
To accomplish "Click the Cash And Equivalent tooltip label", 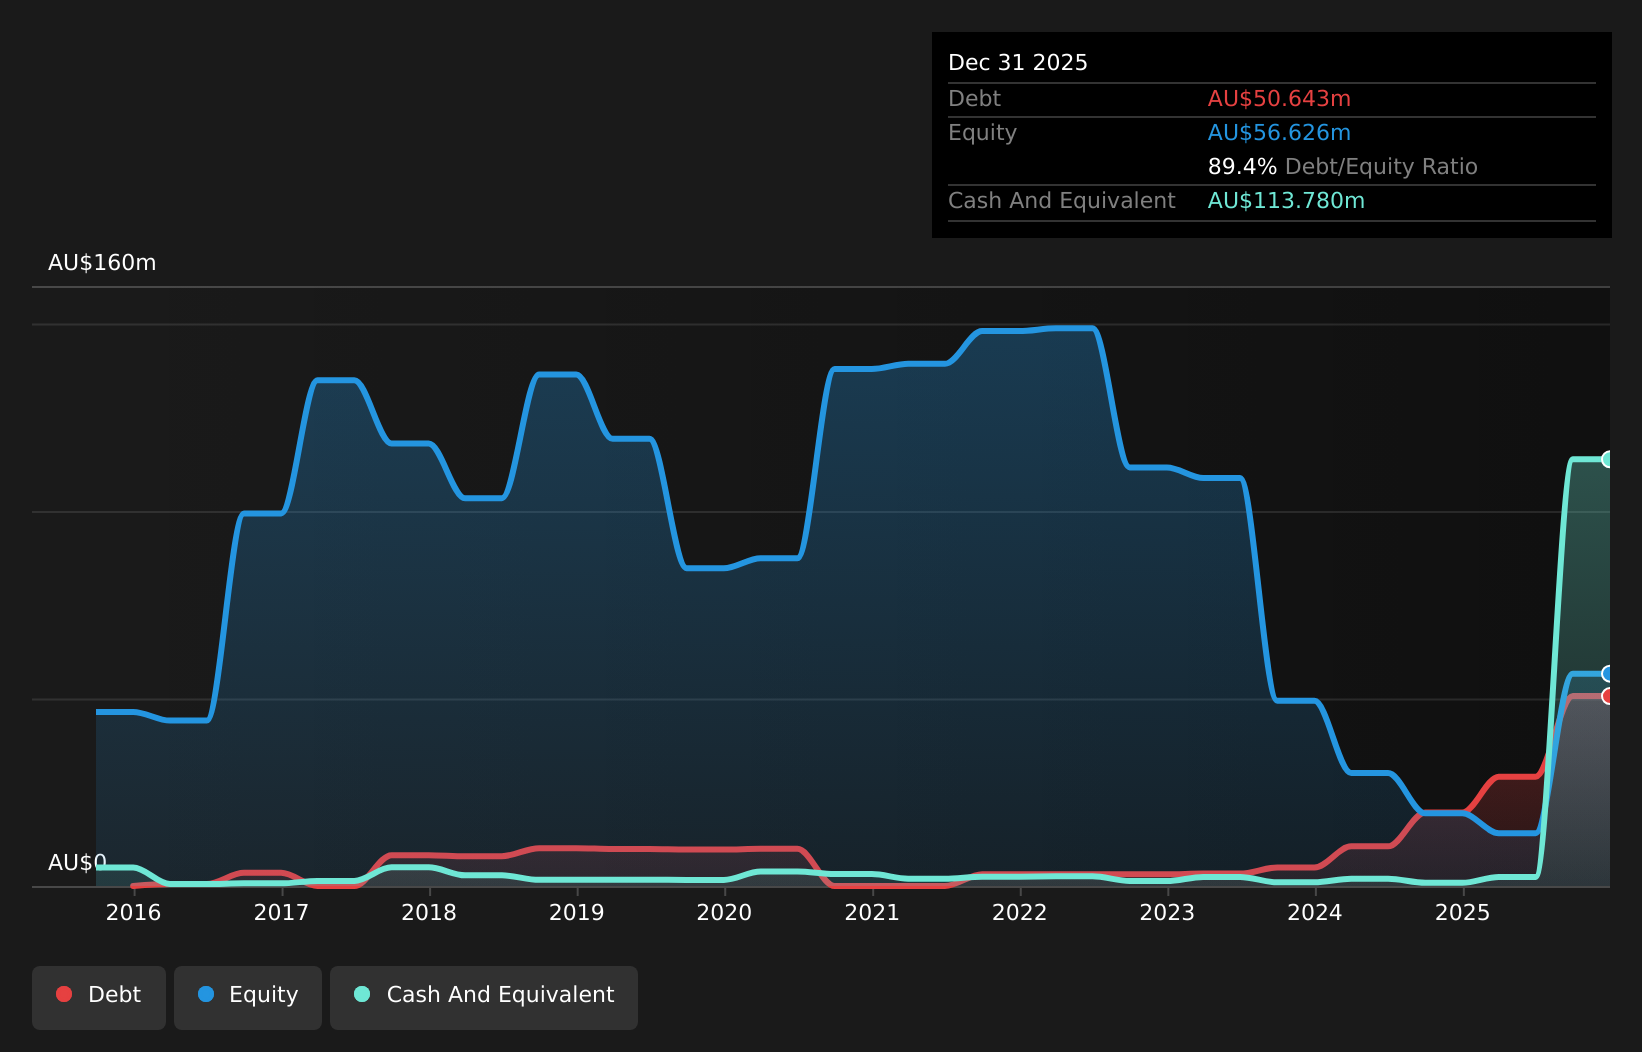I will click(1061, 201).
